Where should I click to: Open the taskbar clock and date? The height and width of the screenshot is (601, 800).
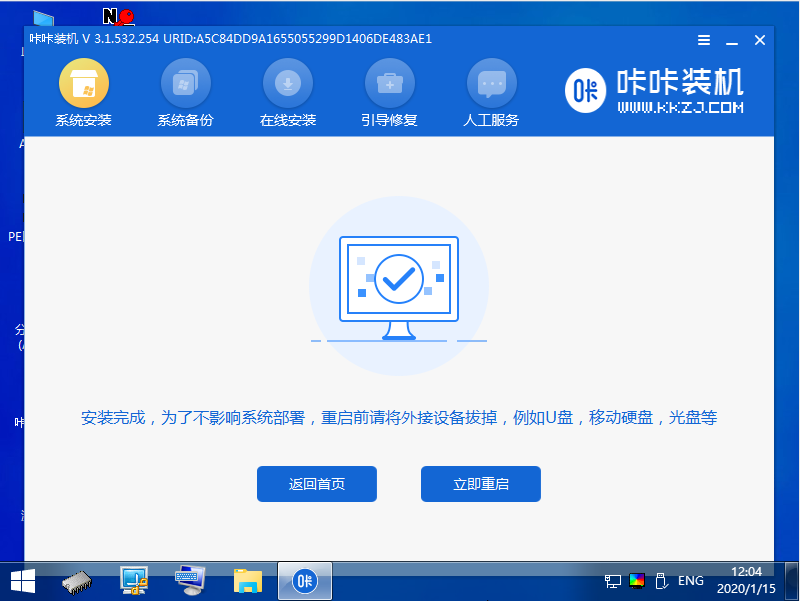tap(749, 580)
